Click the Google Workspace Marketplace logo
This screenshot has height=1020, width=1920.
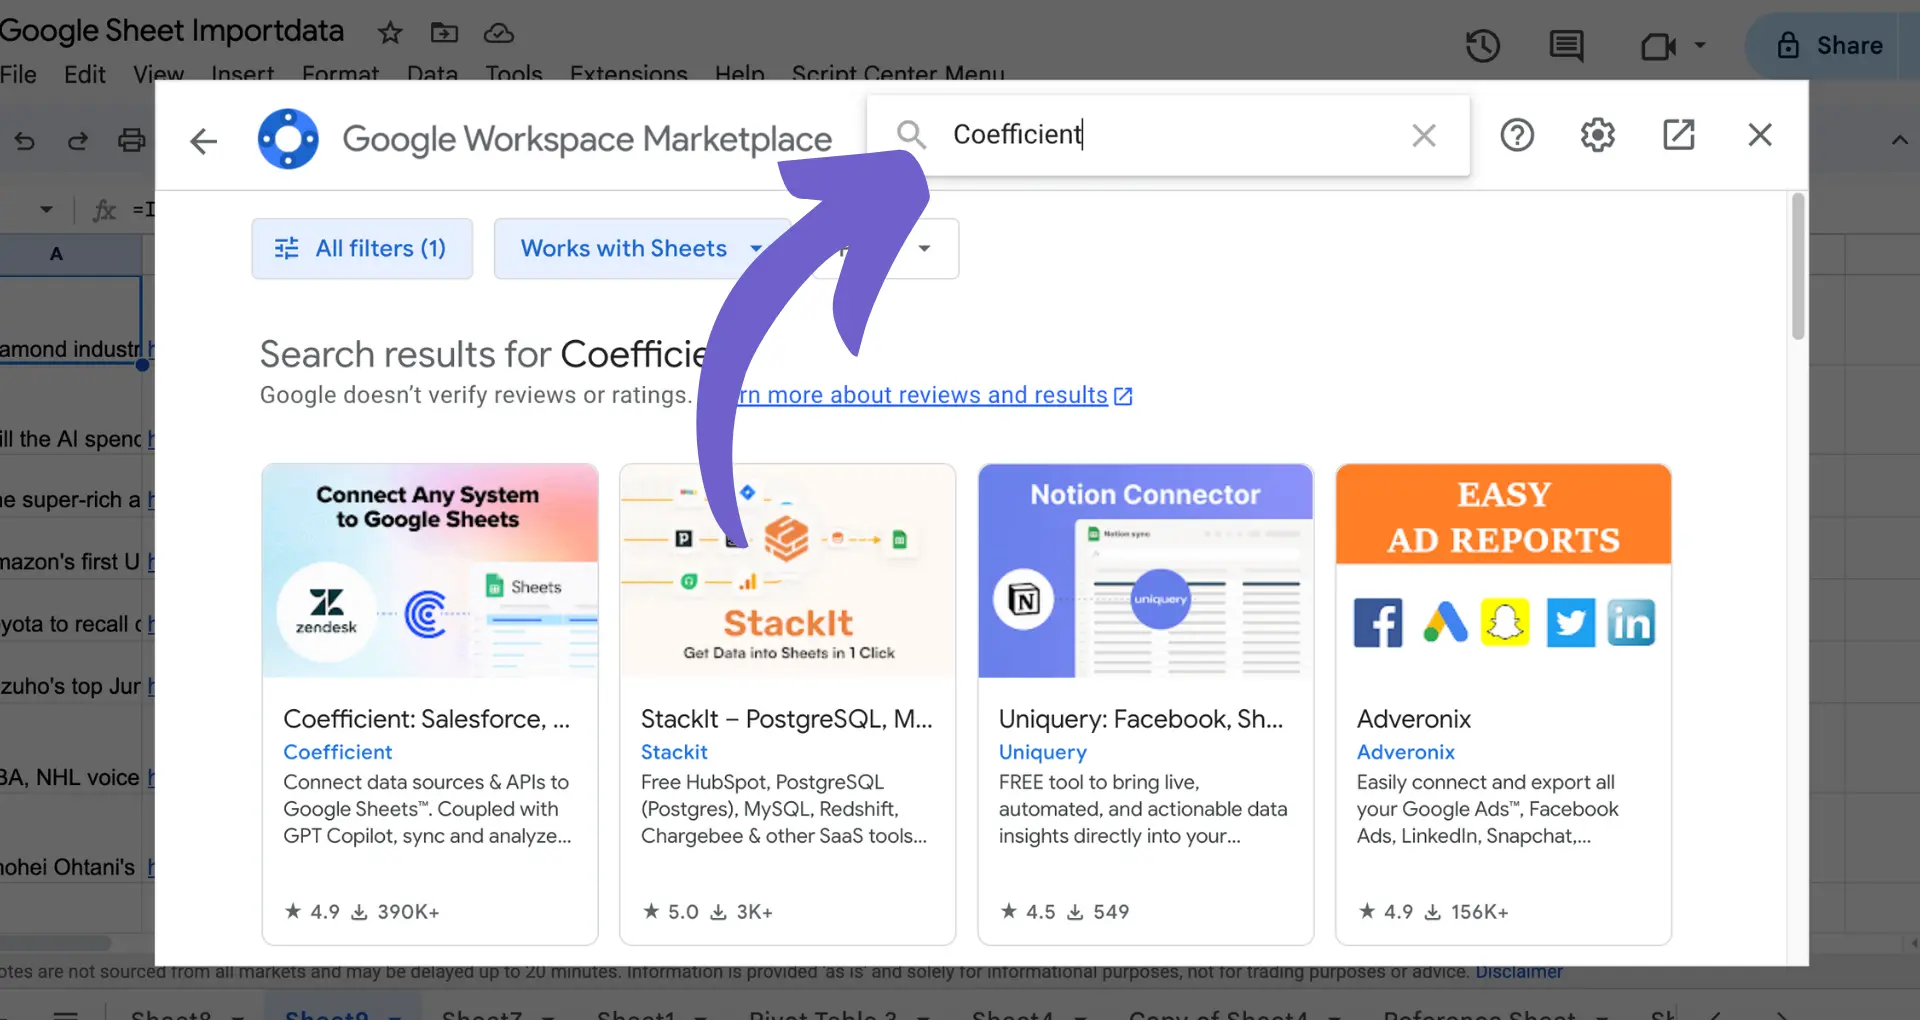point(288,139)
